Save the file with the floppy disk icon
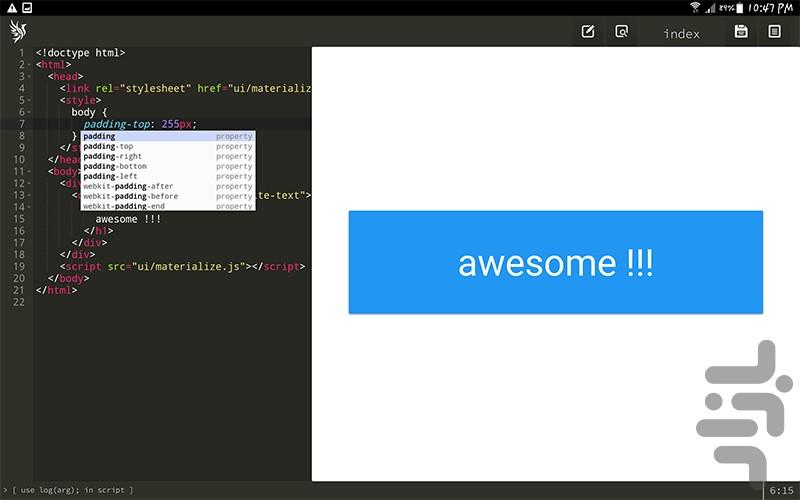Viewport: 800px width, 500px height. point(741,32)
